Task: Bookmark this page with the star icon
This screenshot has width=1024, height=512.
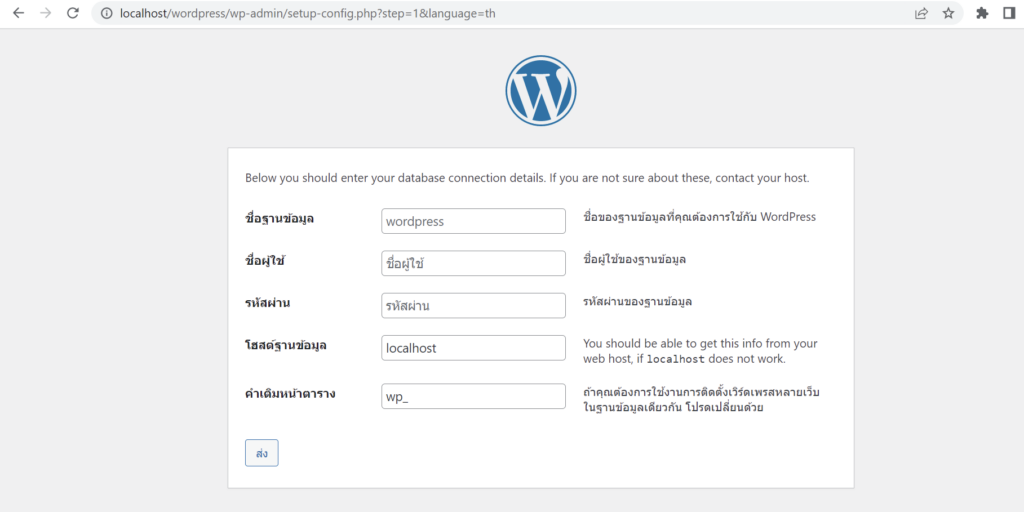Action: [948, 13]
